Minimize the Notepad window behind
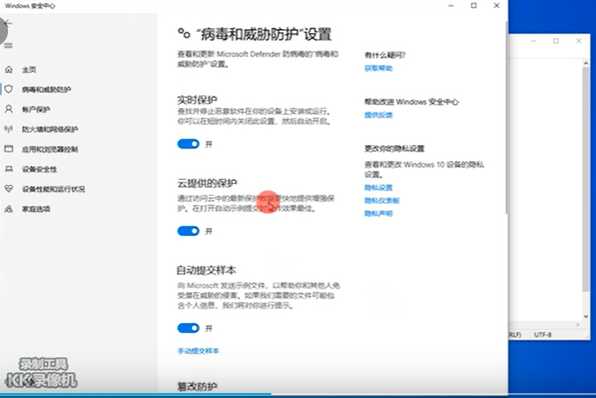 (x=533, y=41)
